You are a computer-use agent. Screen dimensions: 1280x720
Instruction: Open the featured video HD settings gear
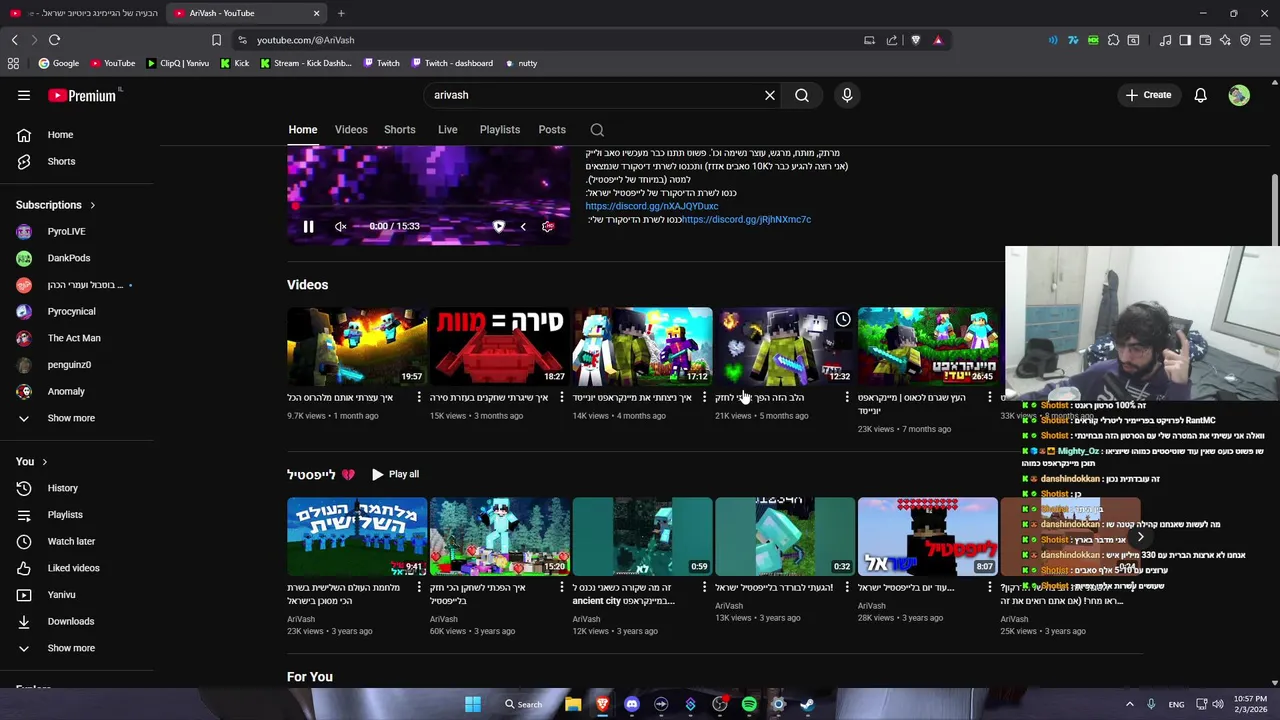pos(548,226)
